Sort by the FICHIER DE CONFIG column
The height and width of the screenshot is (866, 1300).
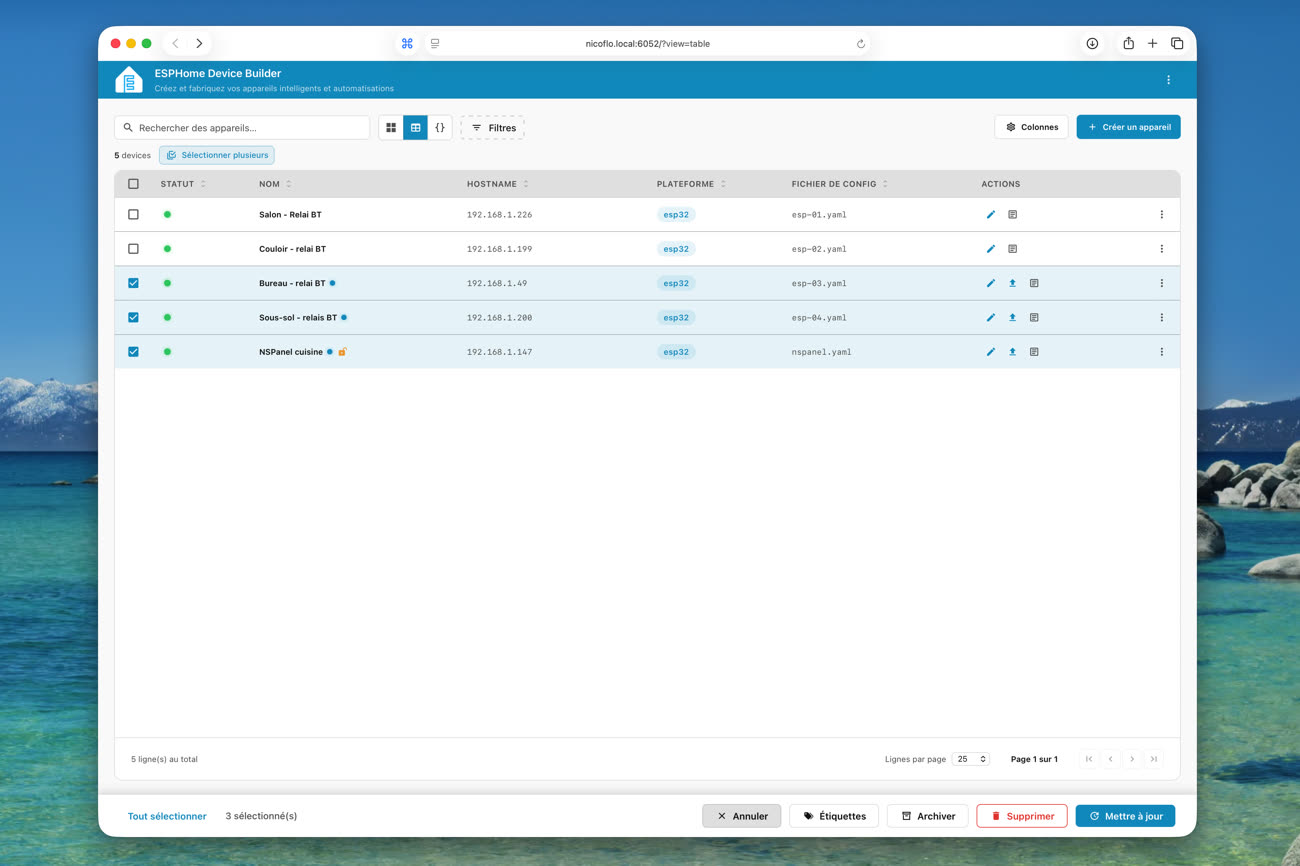tap(840, 184)
